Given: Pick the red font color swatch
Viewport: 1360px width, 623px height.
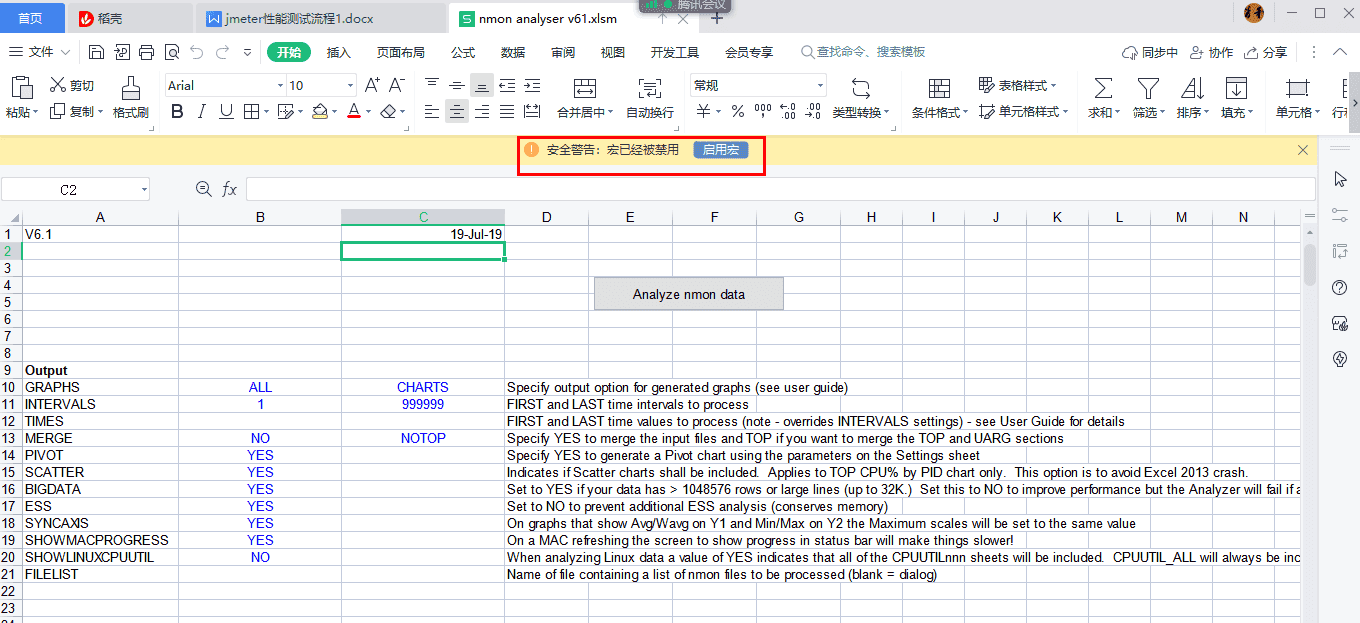Looking at the screenshot, I should (x=354, y=112).
